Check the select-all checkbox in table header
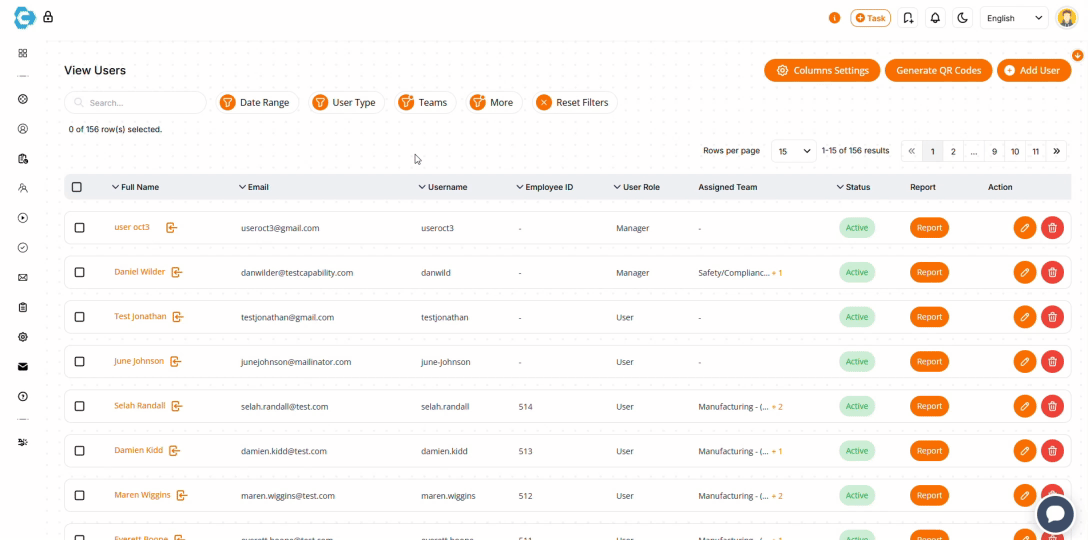The width and height of the screenshot is (1088, 540). tap(77, 187)
